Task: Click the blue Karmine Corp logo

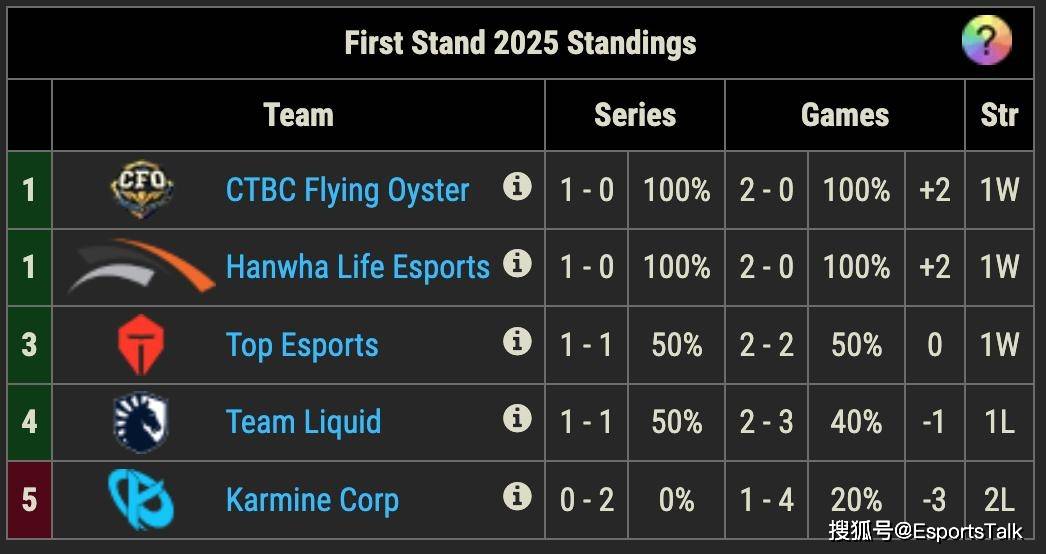Action: coord(141,499)
